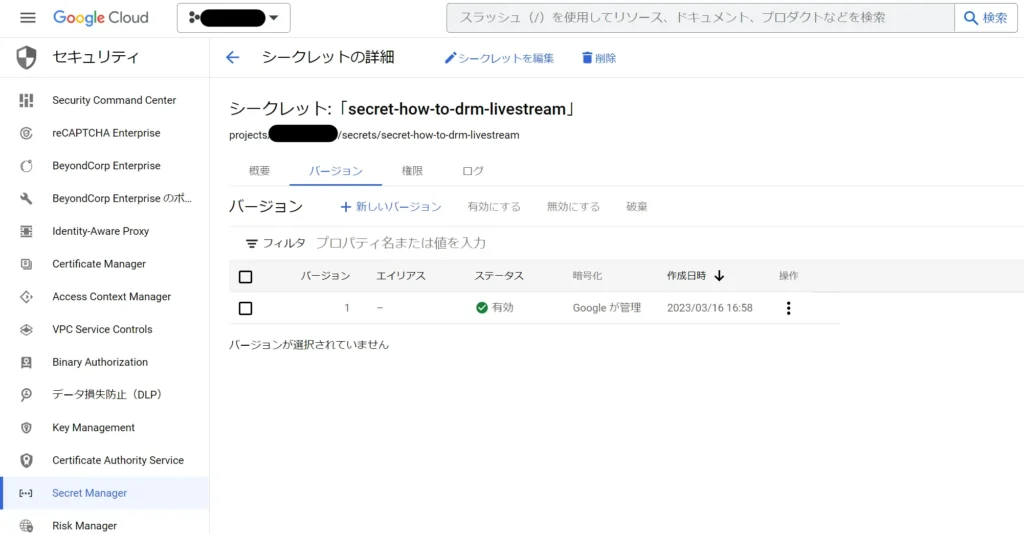Click the 作成日時 sort arrow
Viewport: 1024px width, 534px height.
(719, 275)
